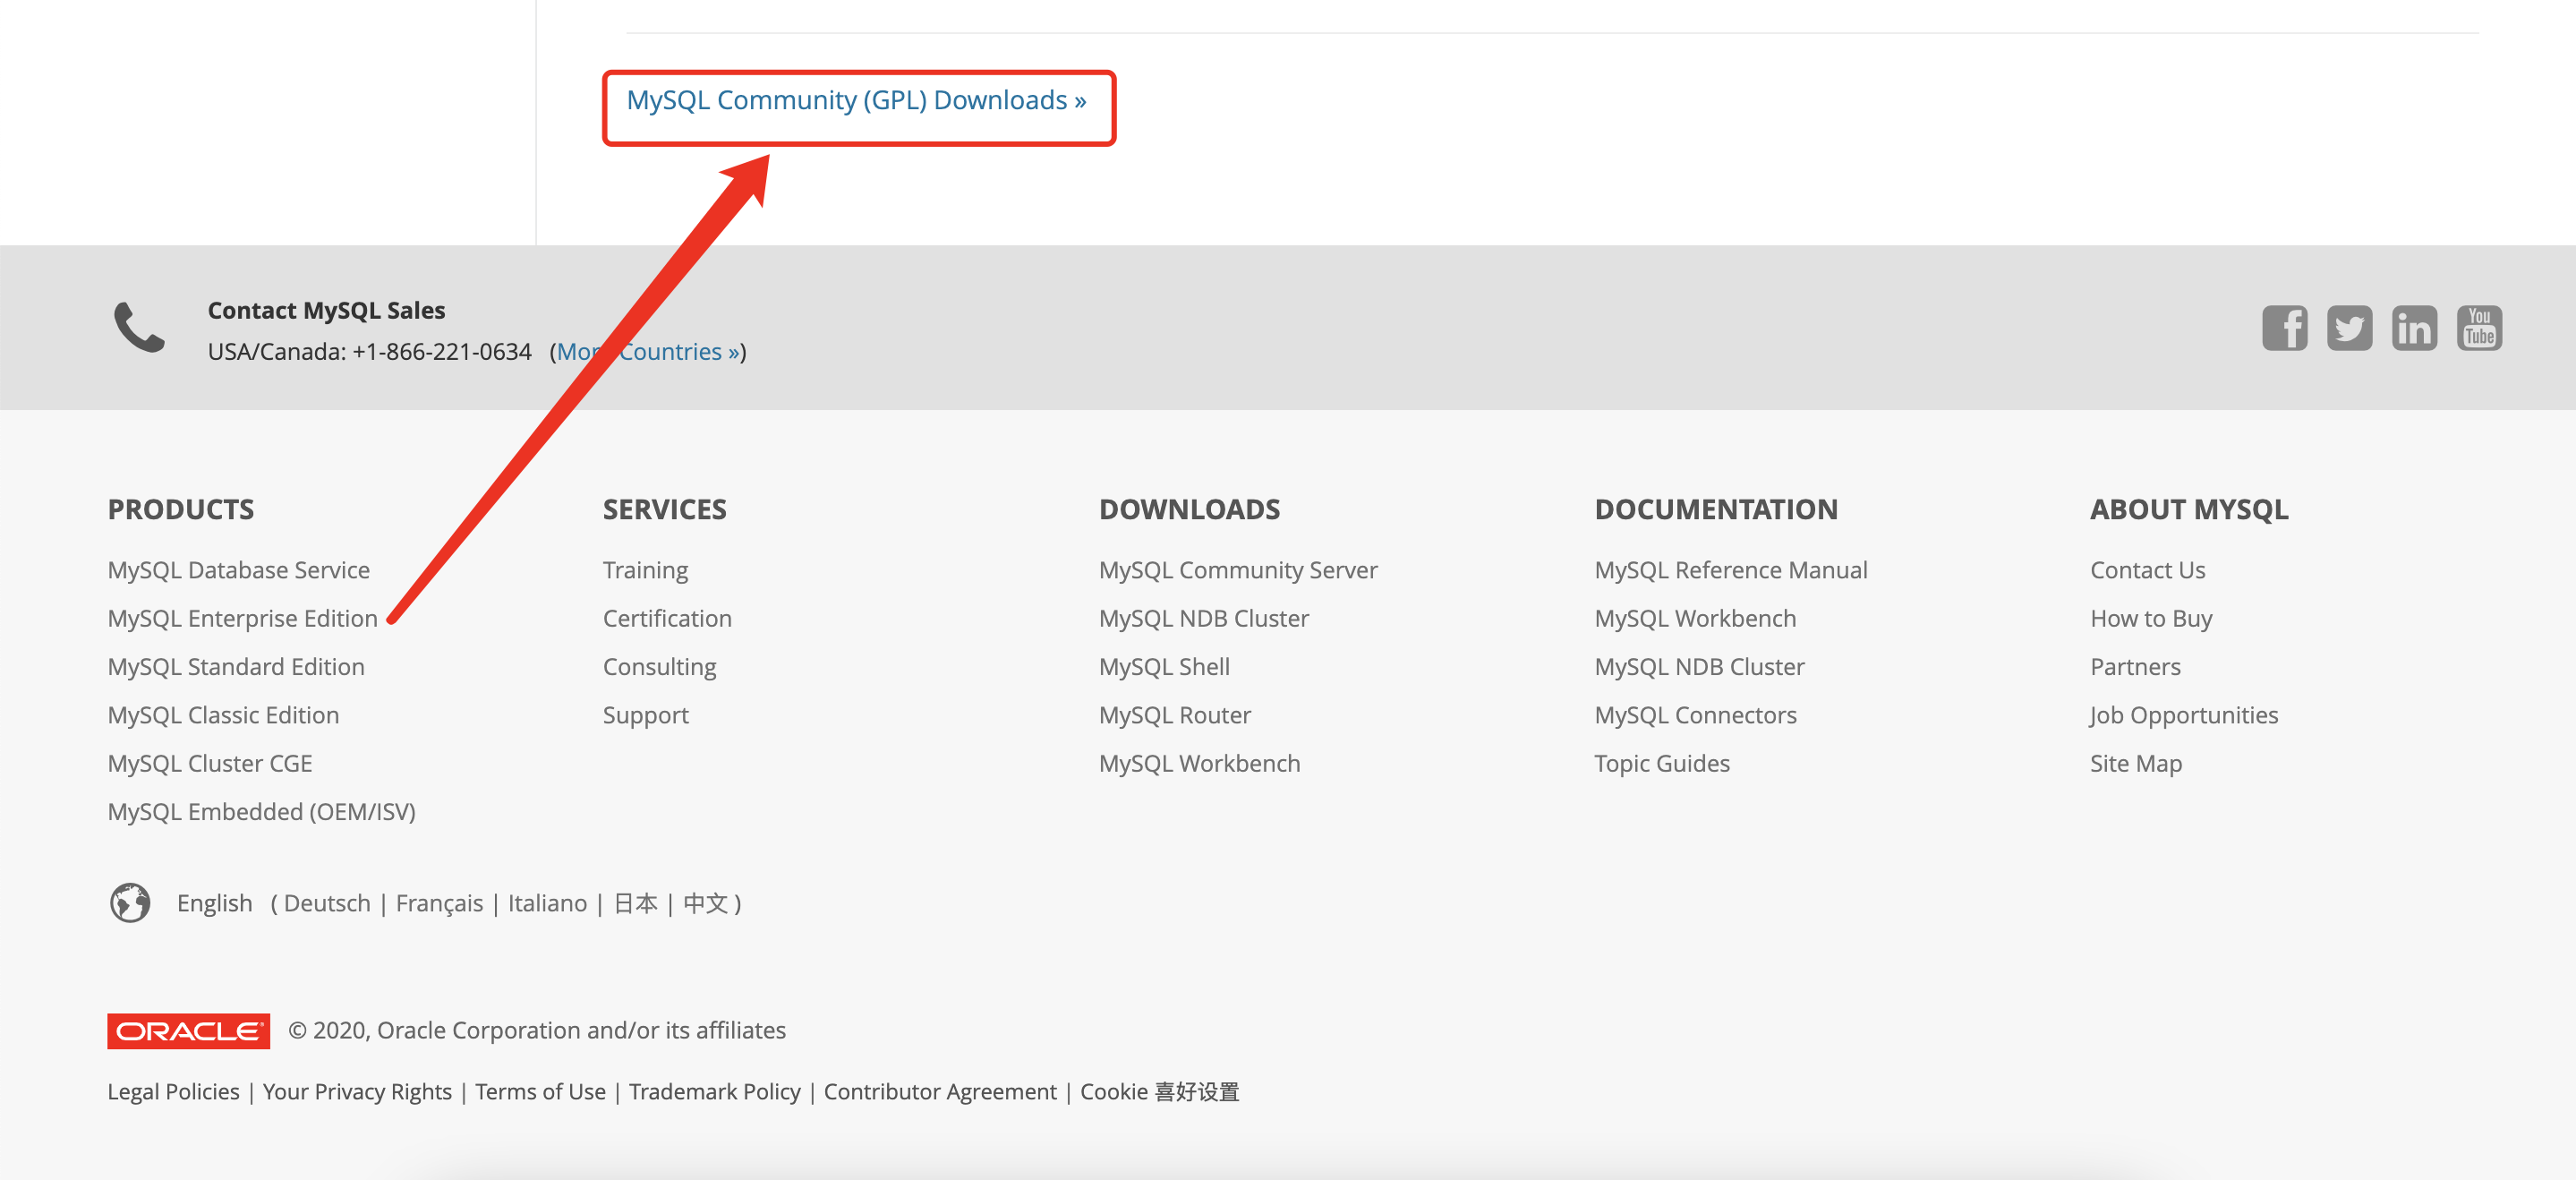Open MySQL Reference Manual link
Screen dimensions: 2576x1180
tap(1731, 570)
